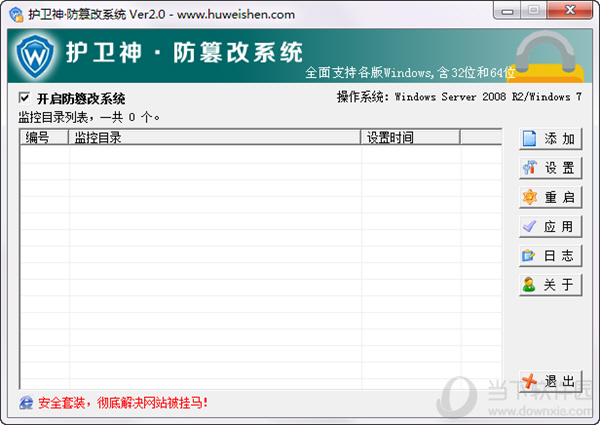Image resolution: width=600 pixels, height=425 pixels.
Task: Exit the program via 退出 button
Action: point(550,381)
